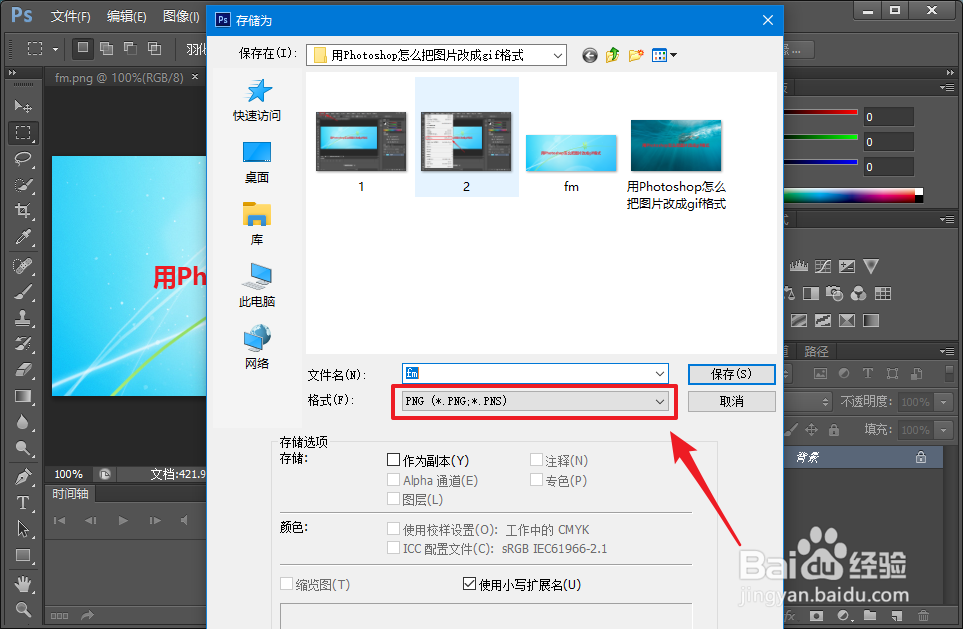Select the Dodge tool
963x629 pixels.
point(23,448)
